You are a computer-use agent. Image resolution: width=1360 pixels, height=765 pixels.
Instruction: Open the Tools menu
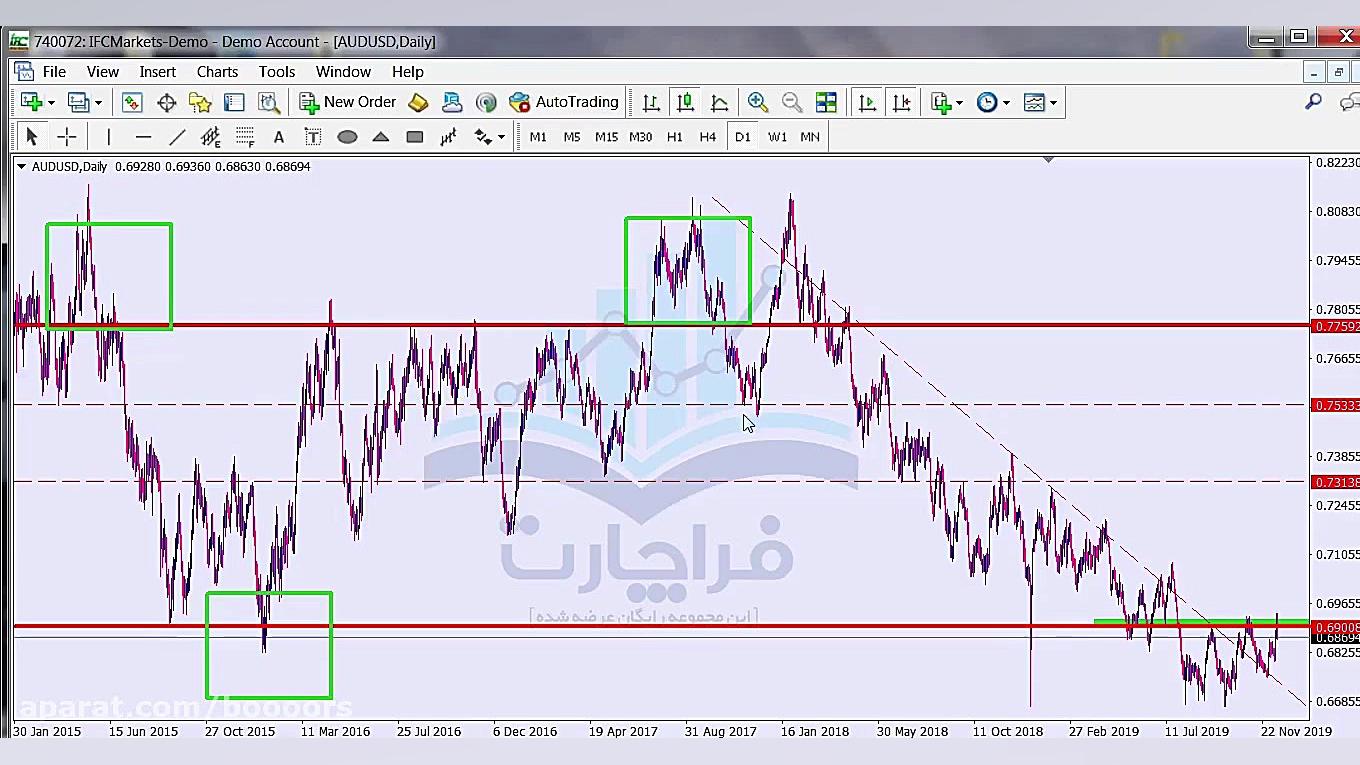coord(276,72)
